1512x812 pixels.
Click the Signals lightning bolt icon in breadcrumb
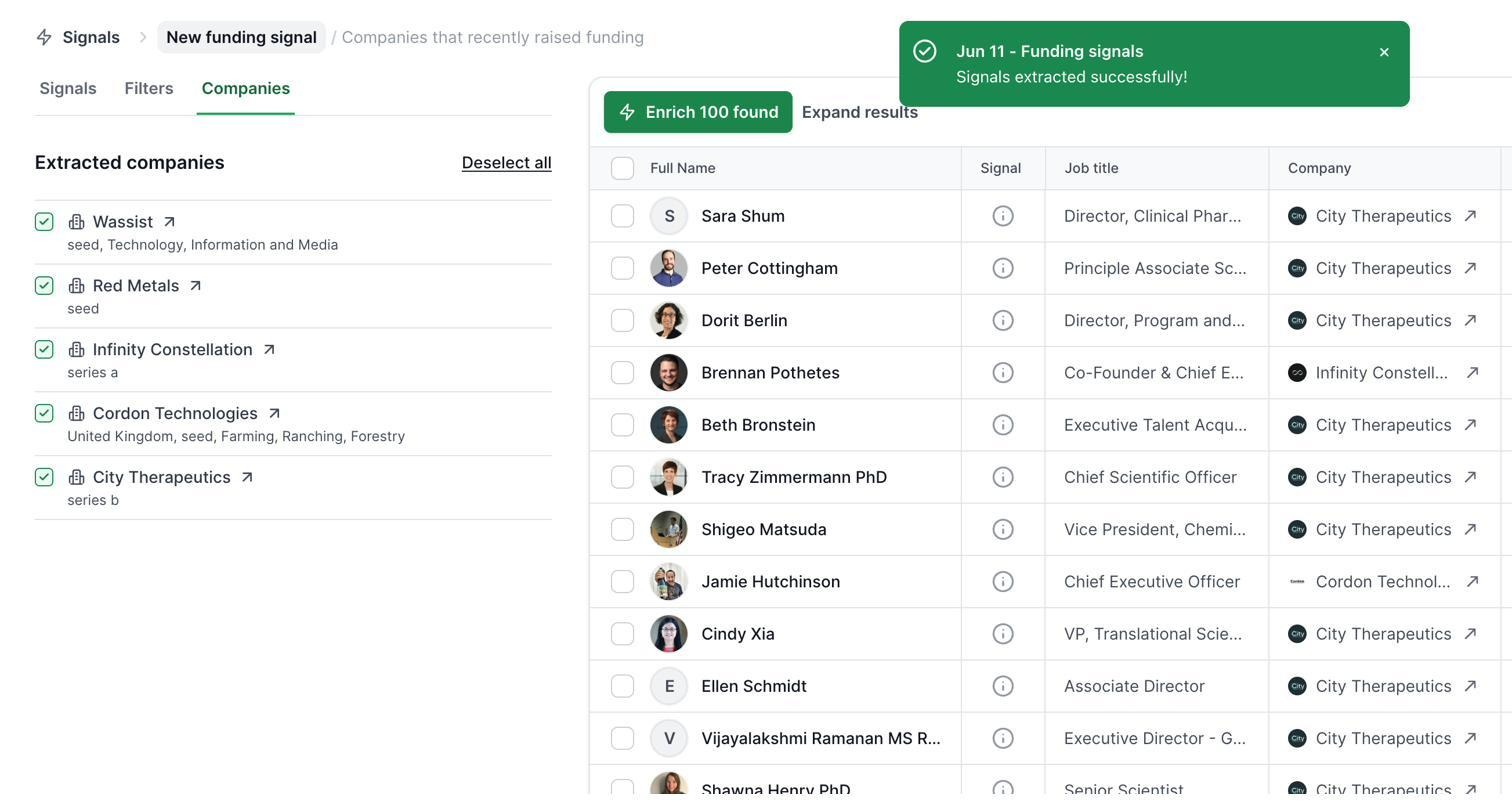44,38
